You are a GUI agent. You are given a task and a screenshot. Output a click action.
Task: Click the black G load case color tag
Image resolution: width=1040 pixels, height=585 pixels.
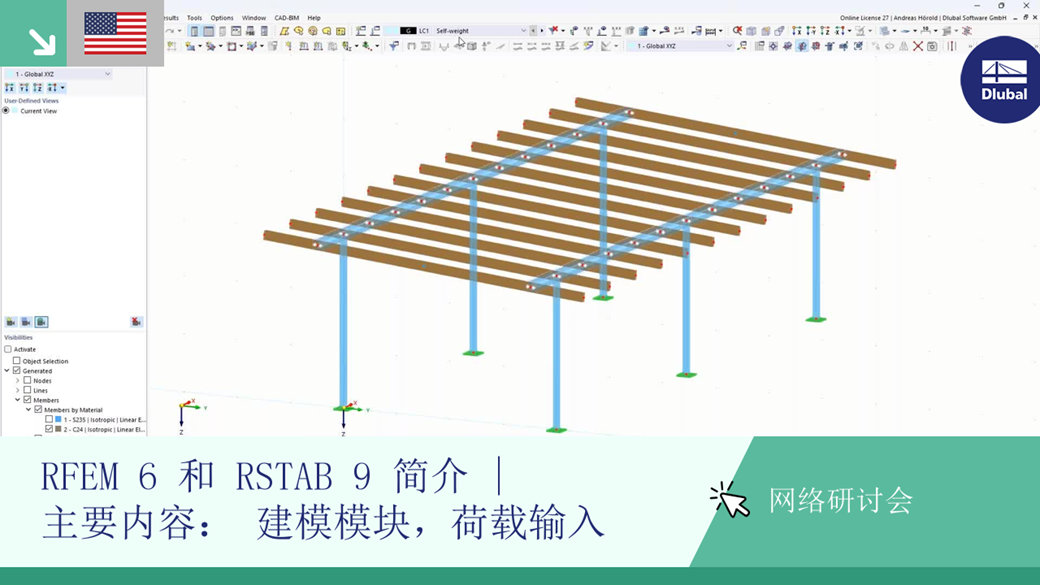[x=408, y=31]
